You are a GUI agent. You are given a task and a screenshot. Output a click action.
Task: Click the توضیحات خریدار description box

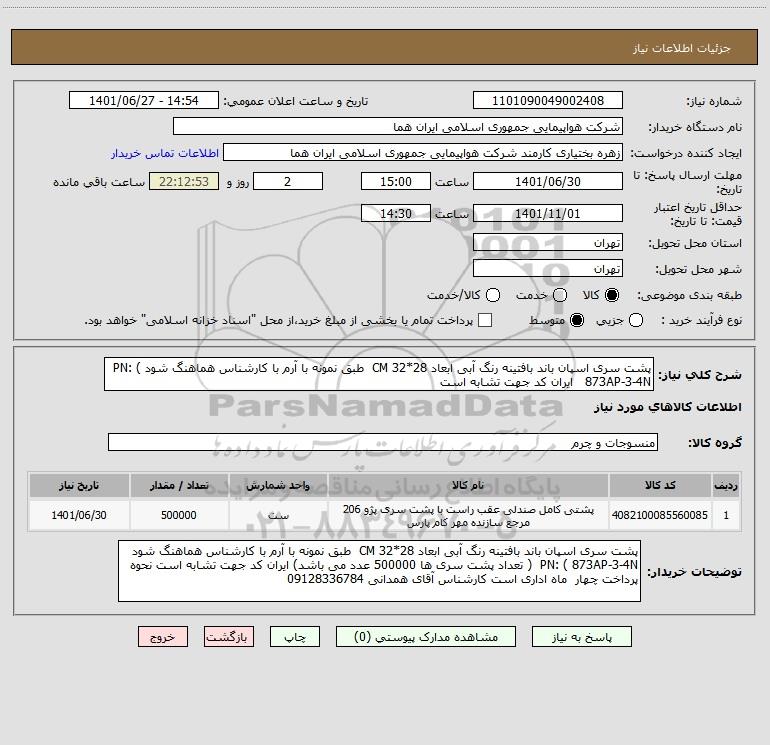[x=379, y=571]
